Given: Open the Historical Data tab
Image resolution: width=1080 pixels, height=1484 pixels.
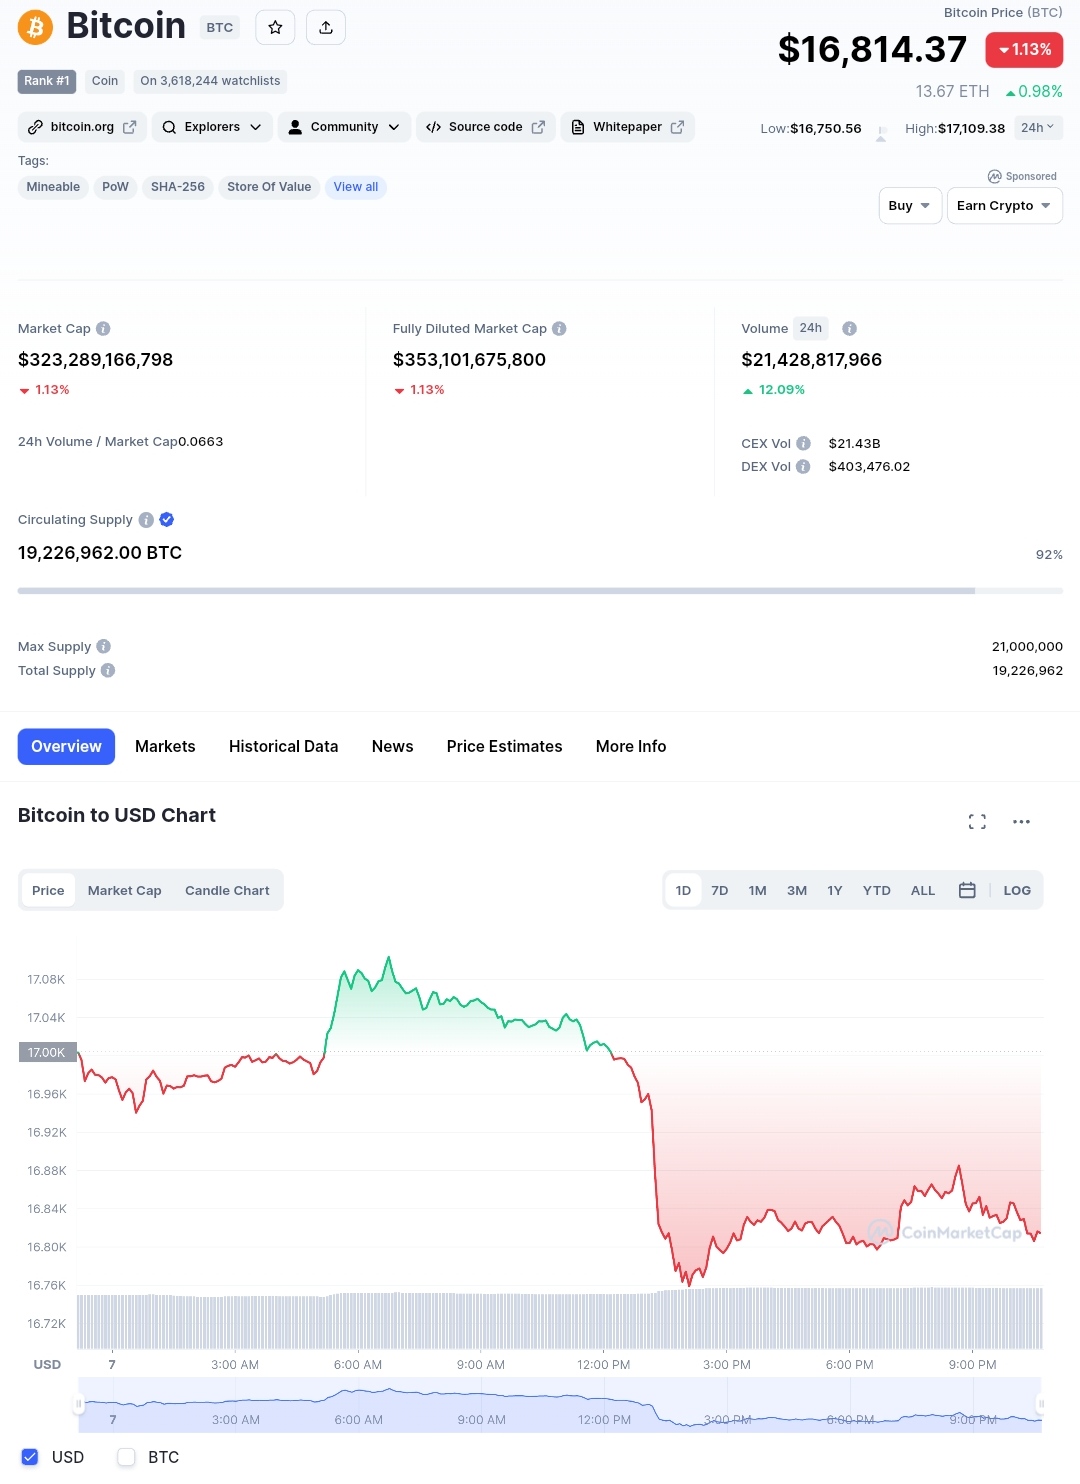Looking at the screenshot, I should (283, 747).
